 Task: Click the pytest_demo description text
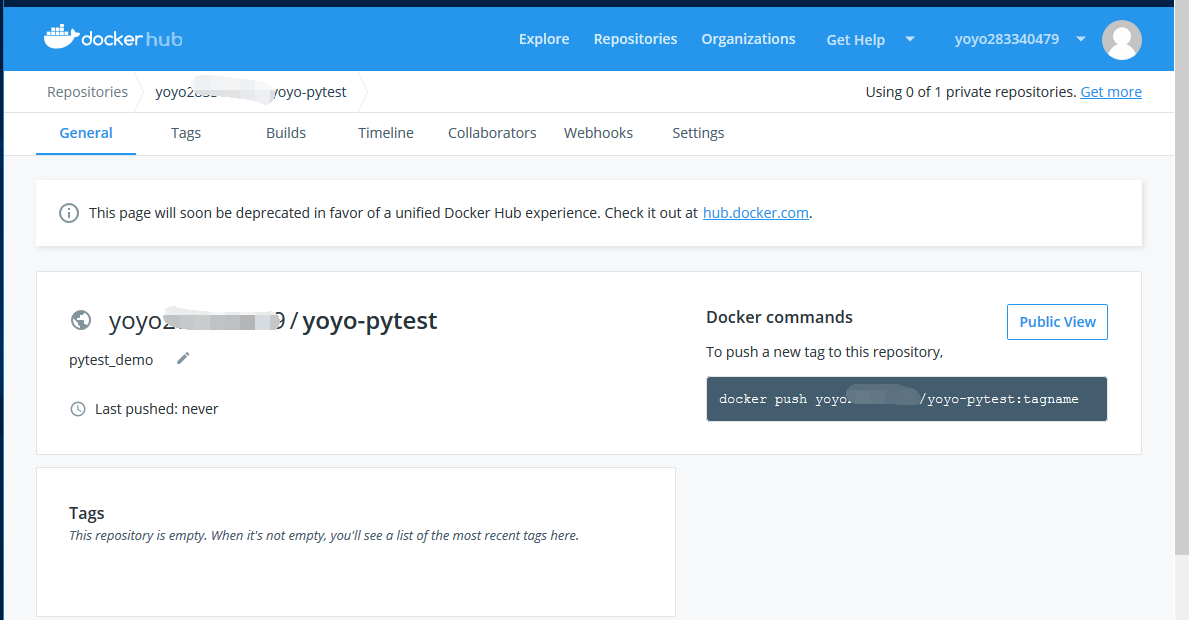tap(111, 360)
